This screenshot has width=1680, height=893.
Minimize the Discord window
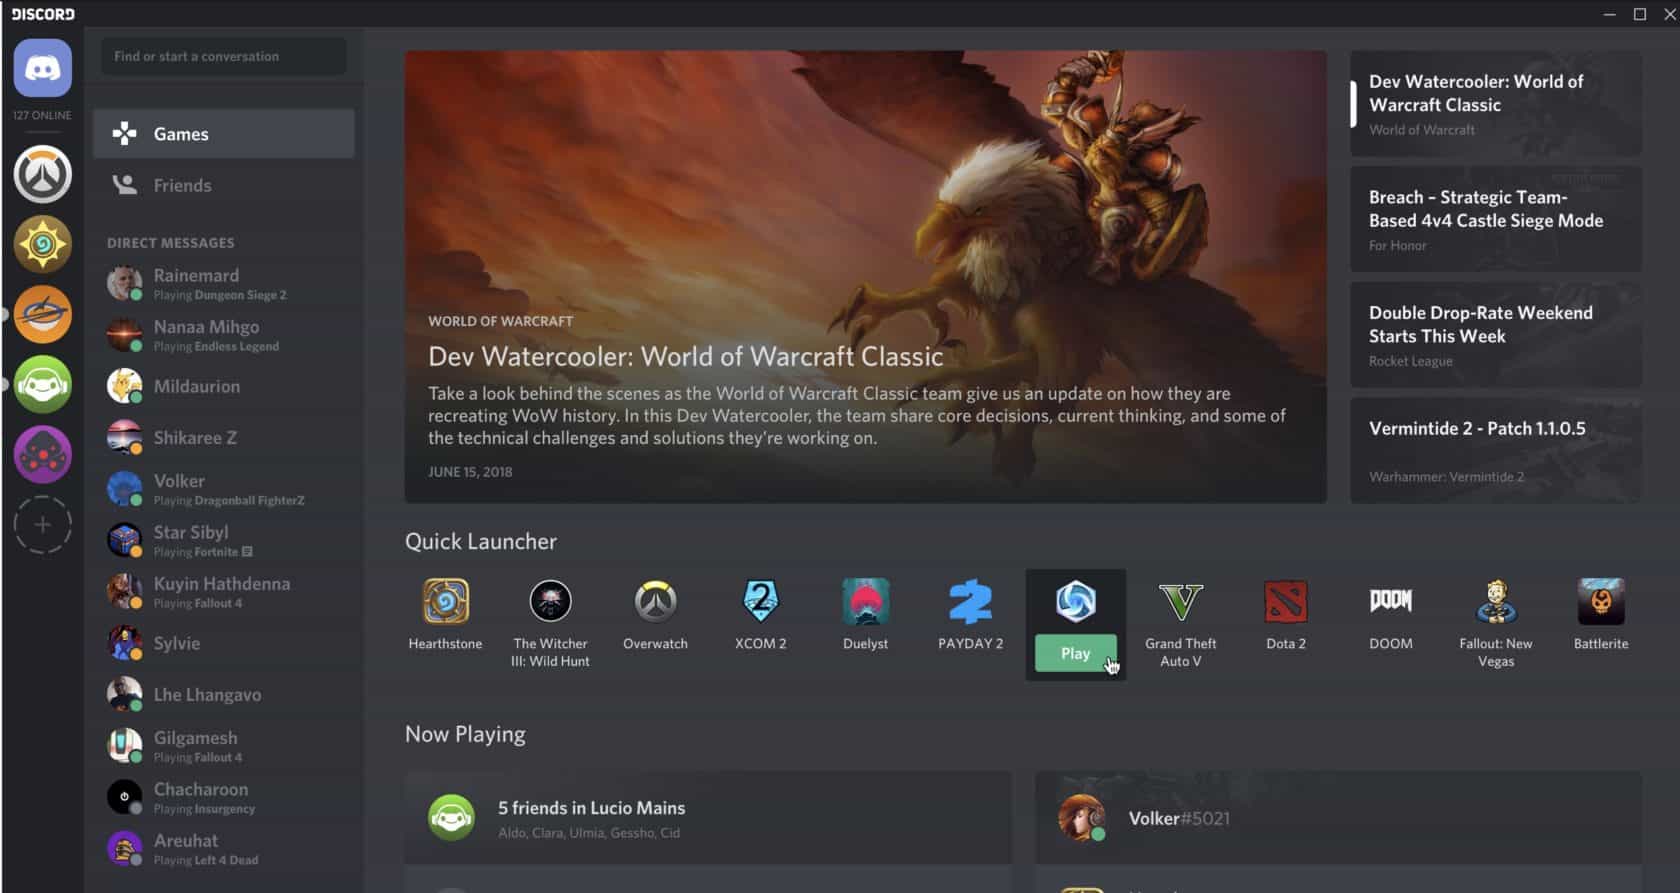[x=1609, y=14]
